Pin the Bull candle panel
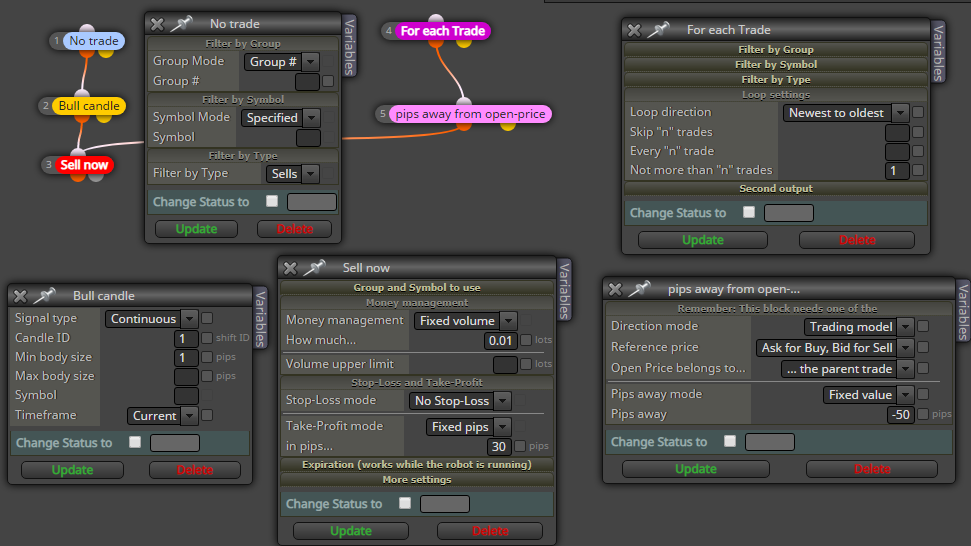971x546 pixels. tap(45, 296)
